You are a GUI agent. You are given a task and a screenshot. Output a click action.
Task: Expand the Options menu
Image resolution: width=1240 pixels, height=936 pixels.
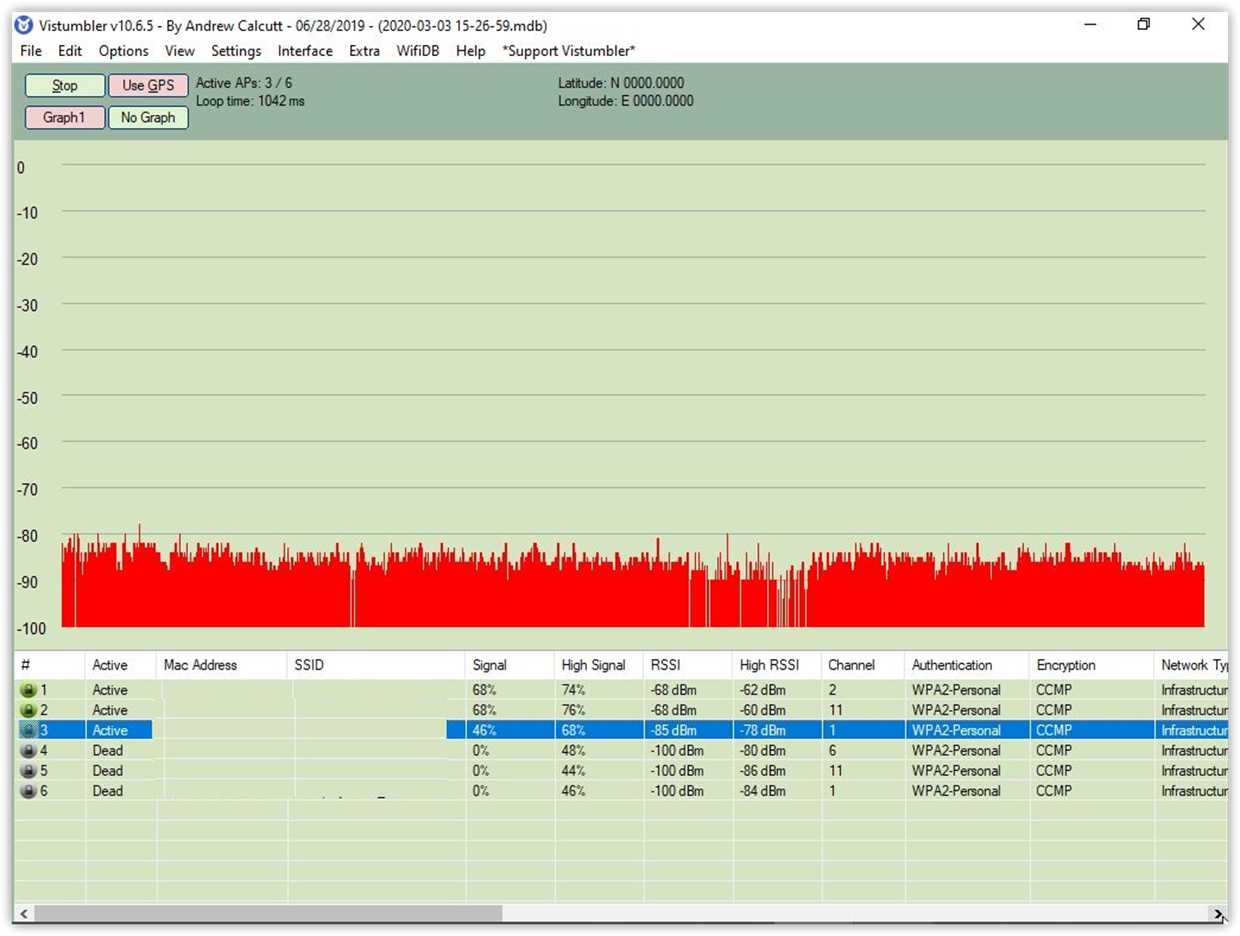[x=123, y=51]
